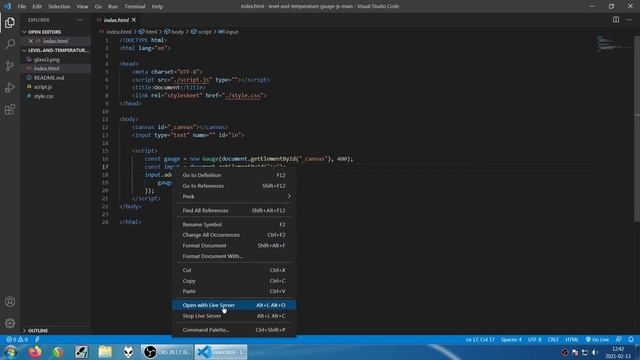The image size is (640, 360).
Task: Open the Manage gear icon
Action: pyautogui.click(x=10, y=323)
